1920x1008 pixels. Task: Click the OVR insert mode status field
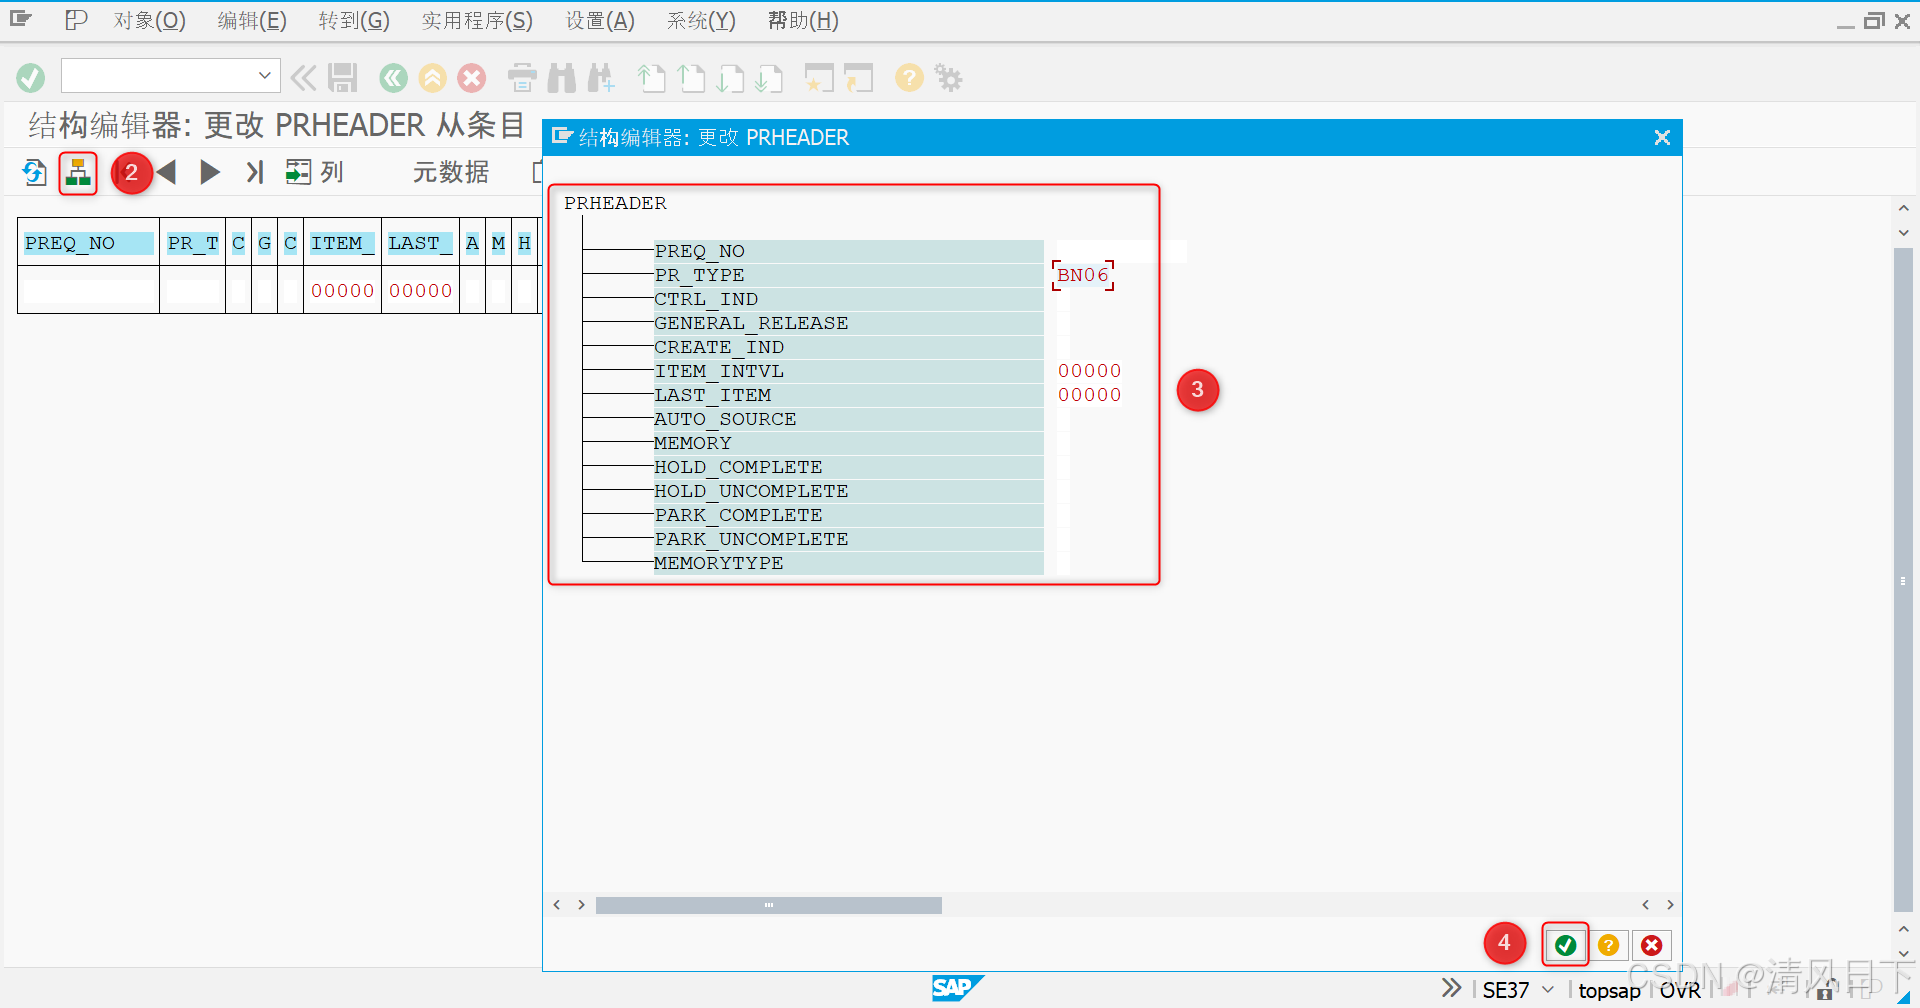tap(1680, 990)
